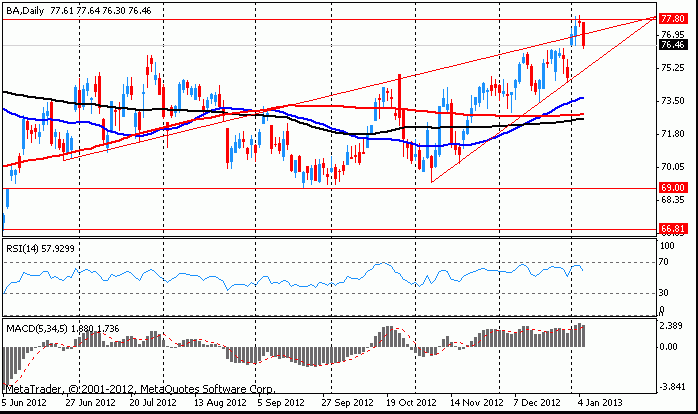Click the 19 Oct 2012 date label
698x414 pixels.
coord(411,402)
